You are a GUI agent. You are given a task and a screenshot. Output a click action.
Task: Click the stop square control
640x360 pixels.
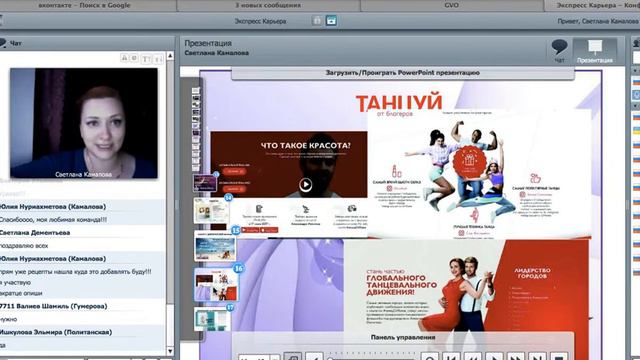coord(558,357)
